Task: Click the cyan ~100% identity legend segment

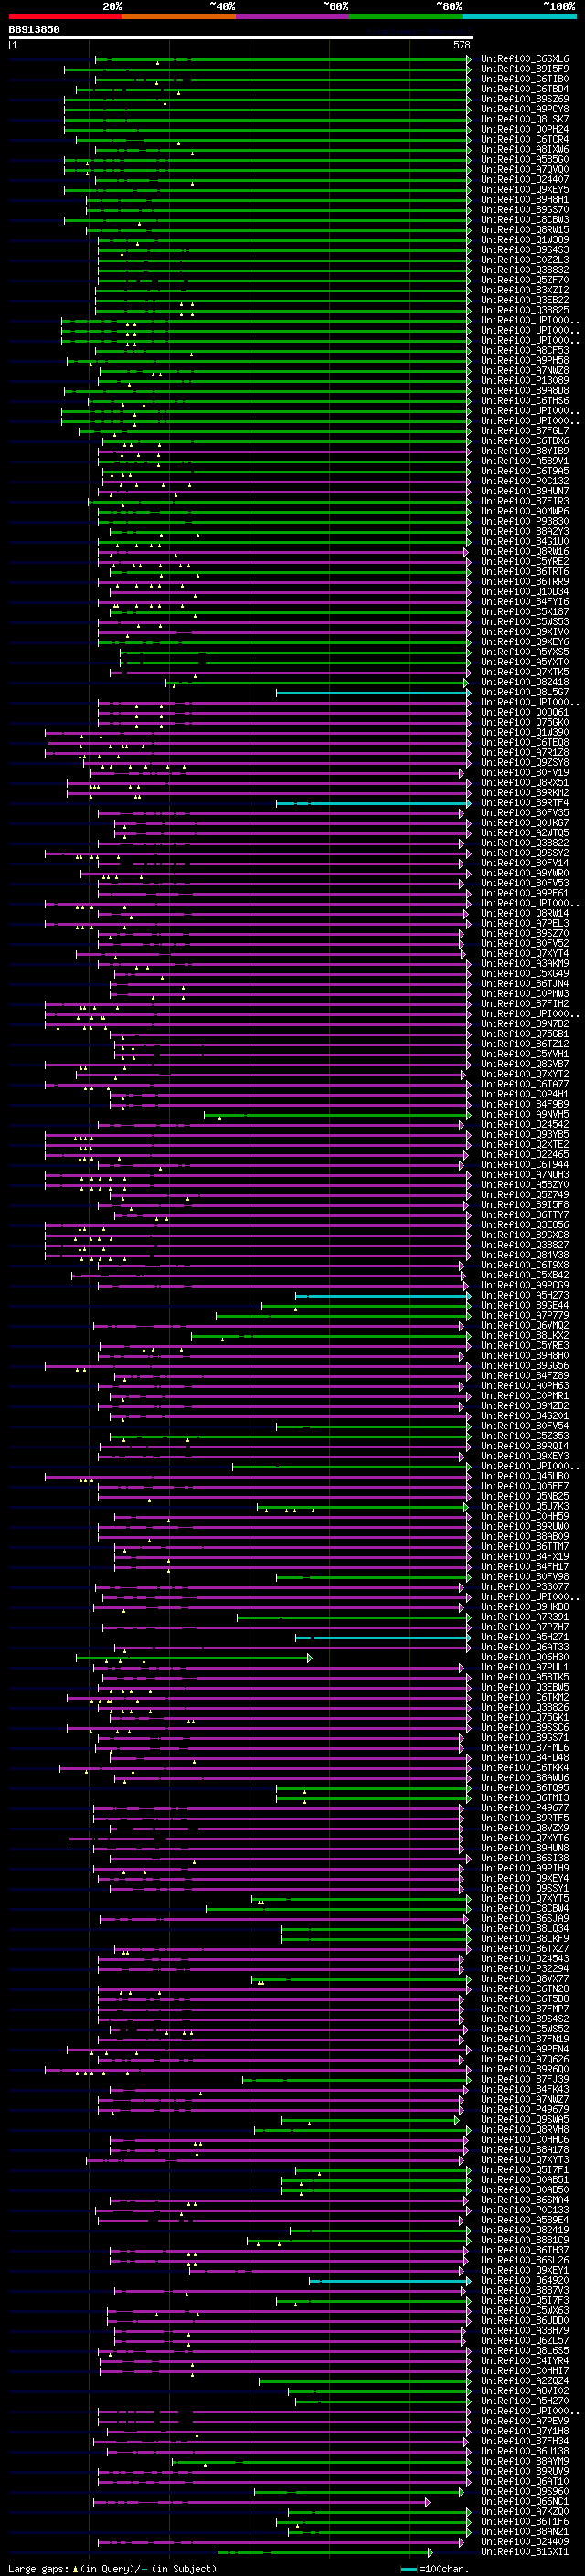Action: click(x=519, y=17)
